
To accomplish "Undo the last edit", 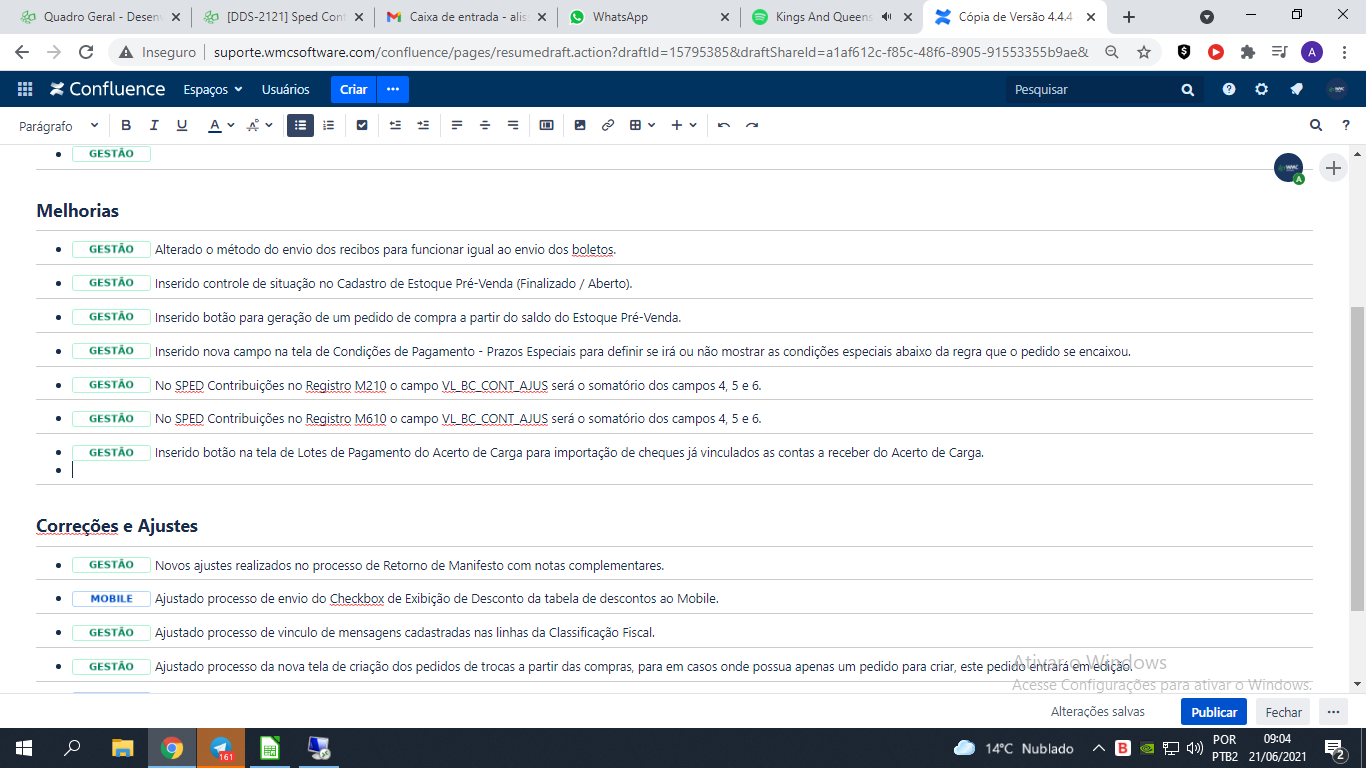I will click(x=724, y=125).
